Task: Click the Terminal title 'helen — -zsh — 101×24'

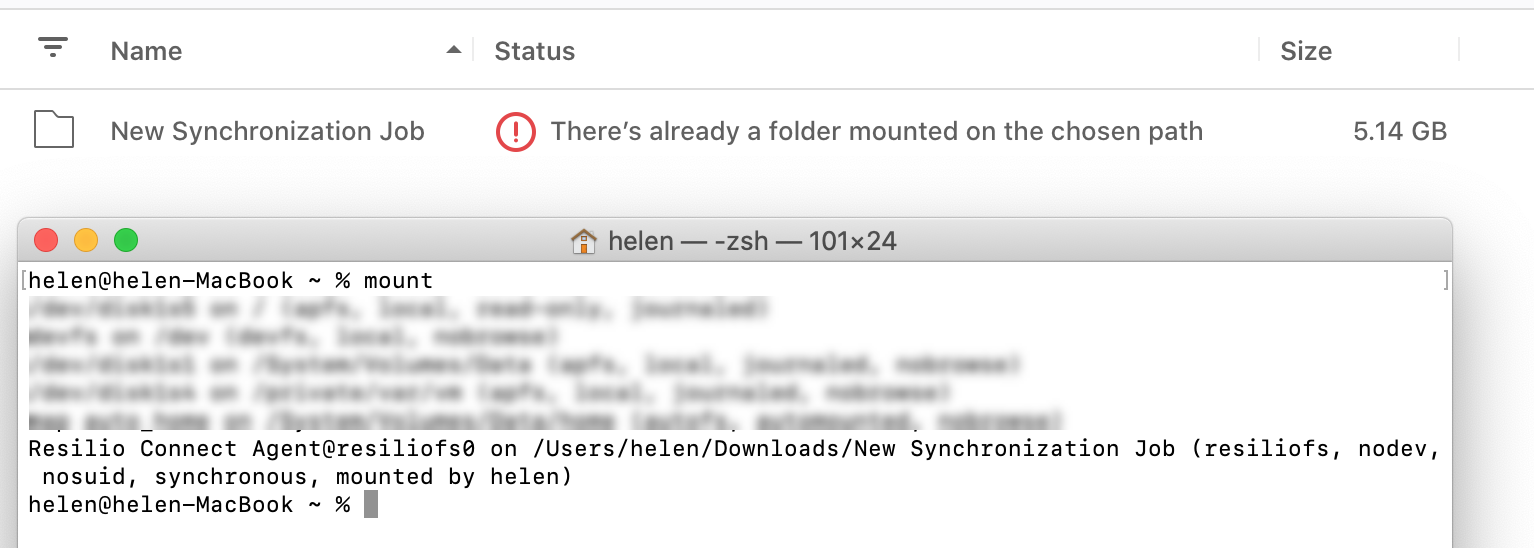Action: coord(752,241)
